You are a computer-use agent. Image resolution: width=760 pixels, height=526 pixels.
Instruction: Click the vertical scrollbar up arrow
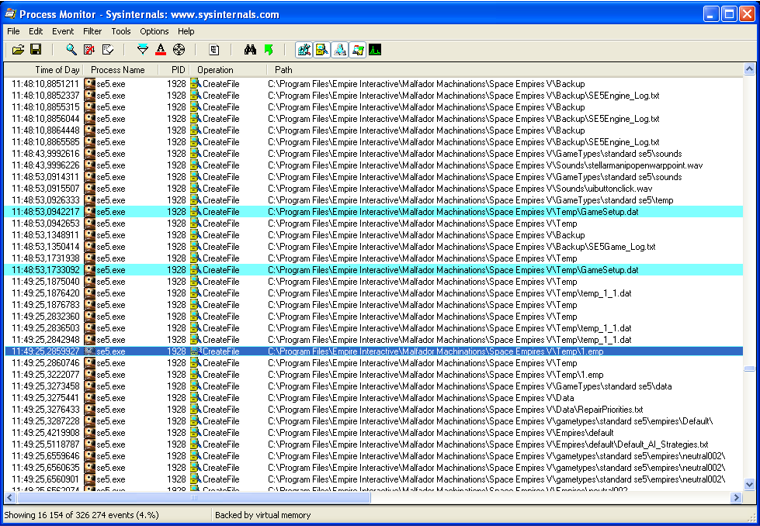pyautogui.click(x=749, y=70)
